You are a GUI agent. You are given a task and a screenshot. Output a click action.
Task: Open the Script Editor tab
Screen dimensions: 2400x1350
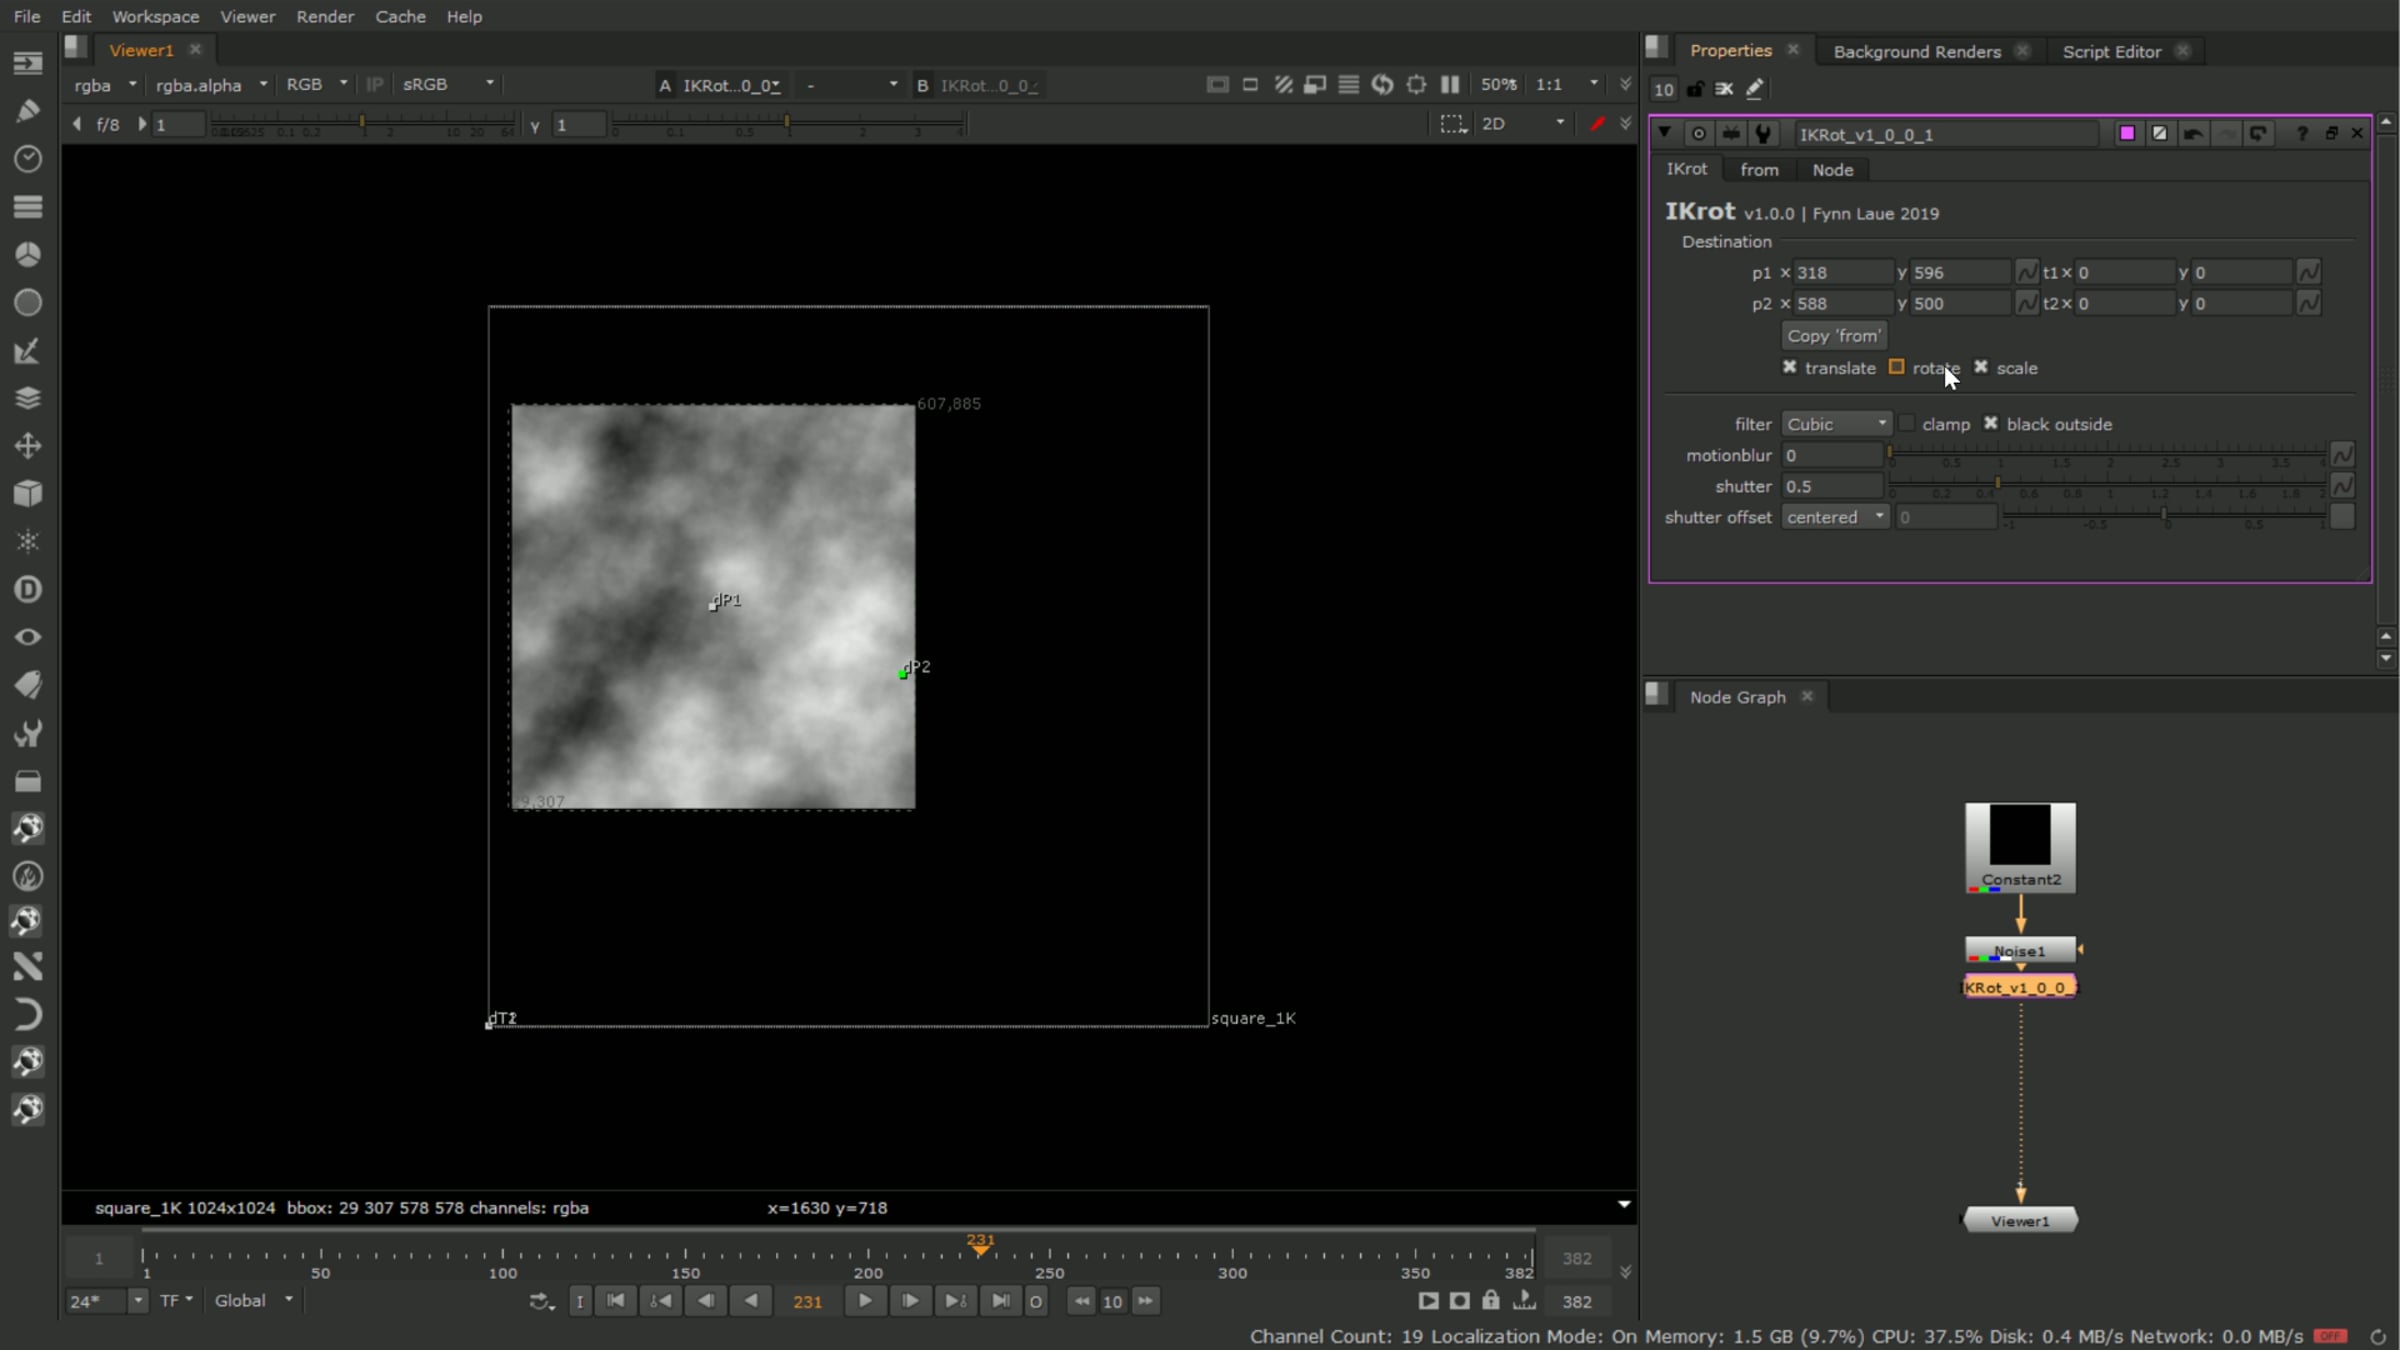pyautogui.click(x=2111, y=51)
